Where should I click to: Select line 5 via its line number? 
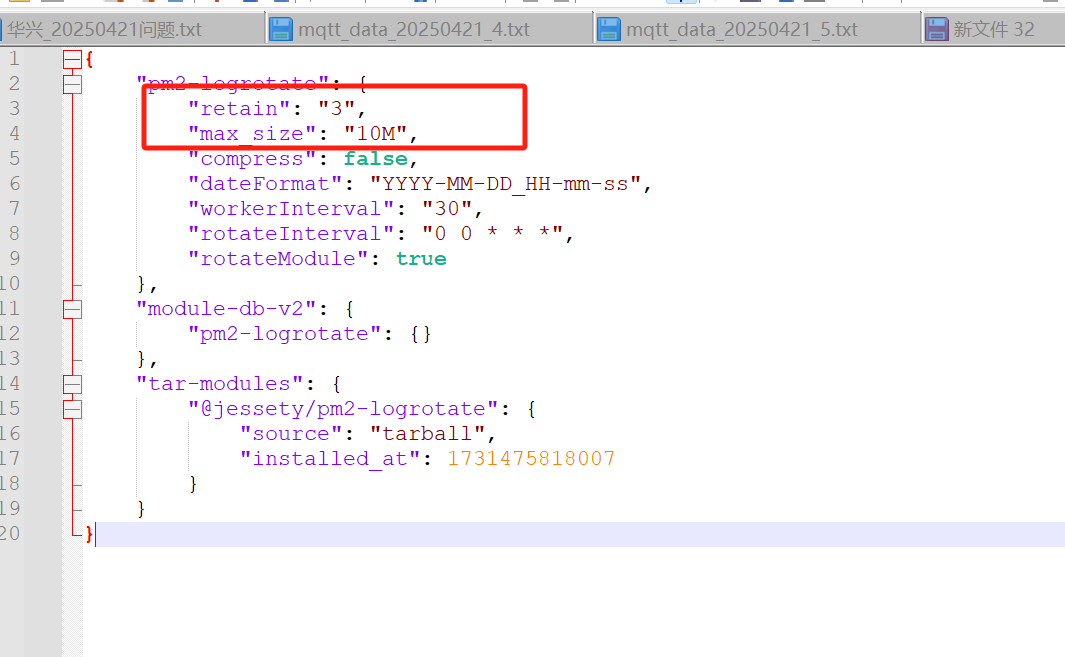[13, 159]
